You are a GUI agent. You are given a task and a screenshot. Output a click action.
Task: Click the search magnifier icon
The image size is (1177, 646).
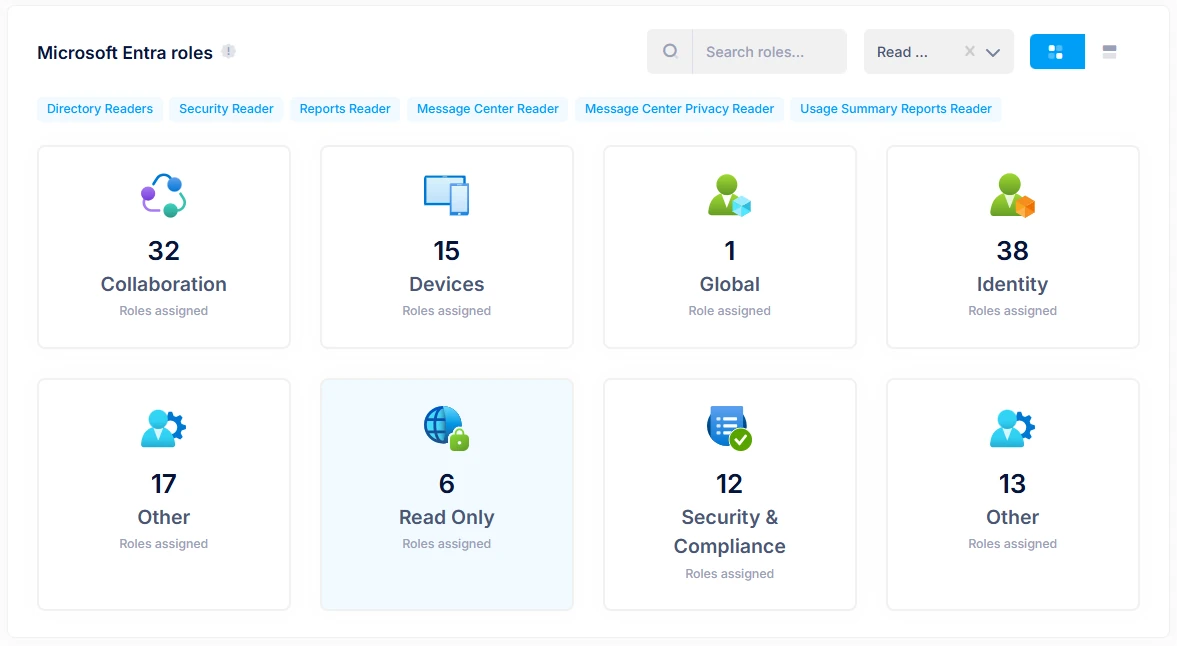[x=670, y=51]
